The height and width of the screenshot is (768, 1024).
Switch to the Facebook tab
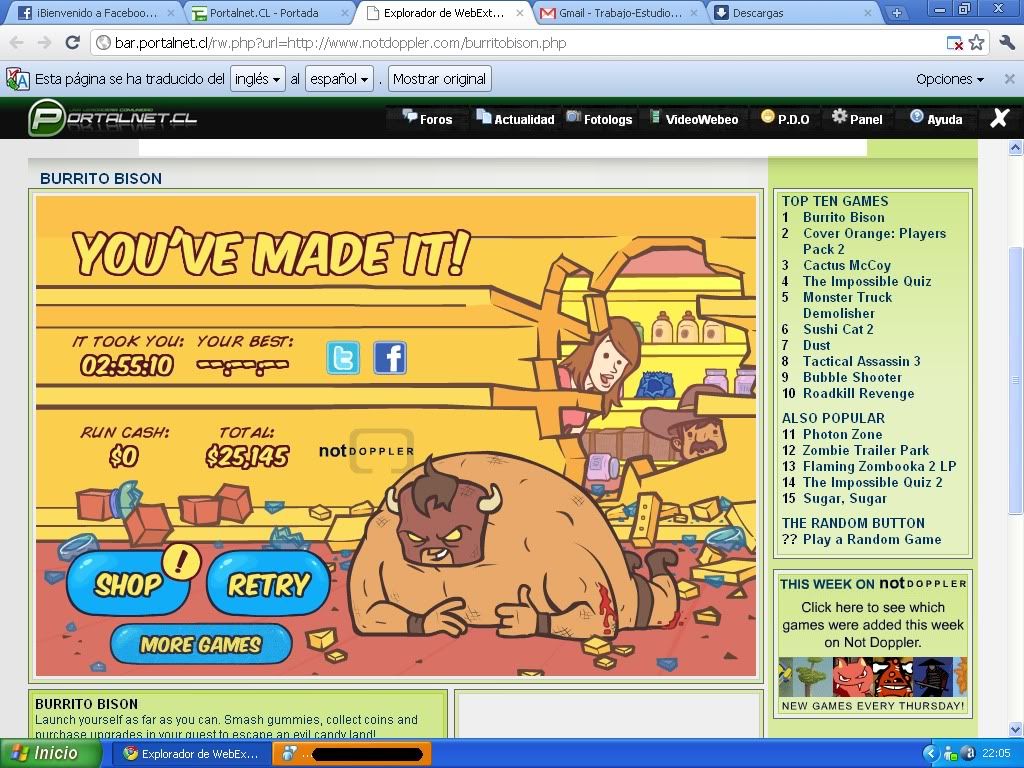(95, 13)
